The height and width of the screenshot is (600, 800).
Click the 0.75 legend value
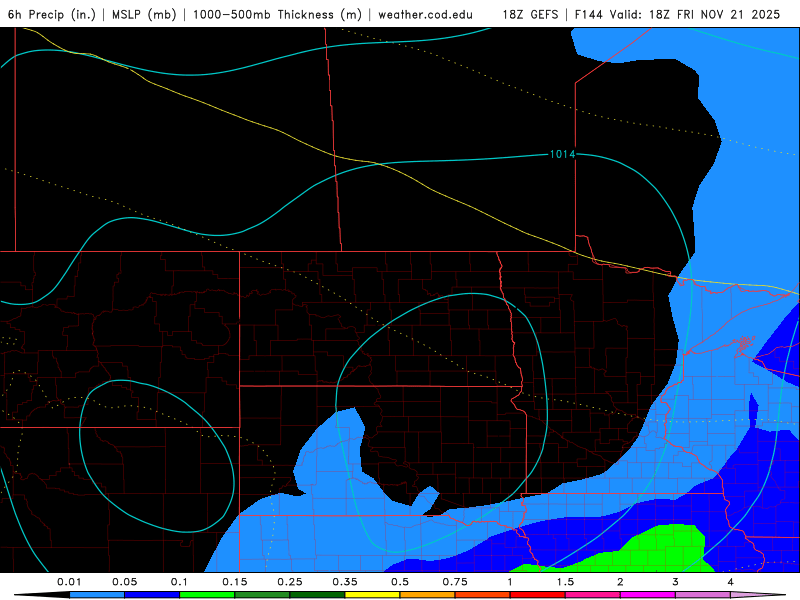(455, 582)
